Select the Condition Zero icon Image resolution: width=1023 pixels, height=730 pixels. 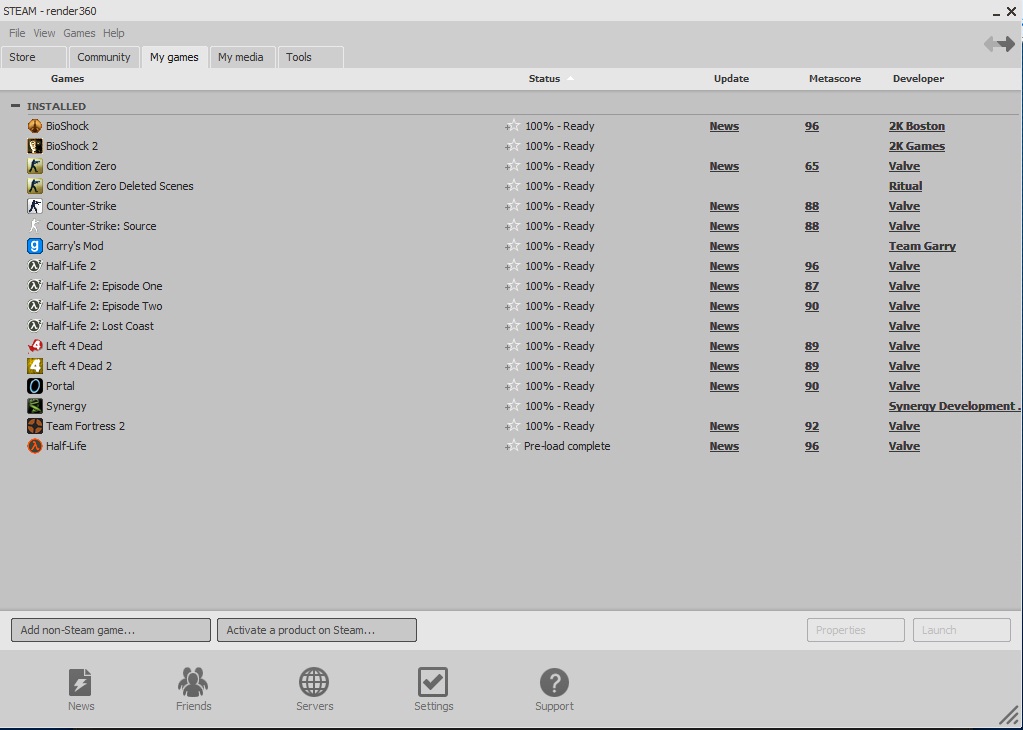35,166
